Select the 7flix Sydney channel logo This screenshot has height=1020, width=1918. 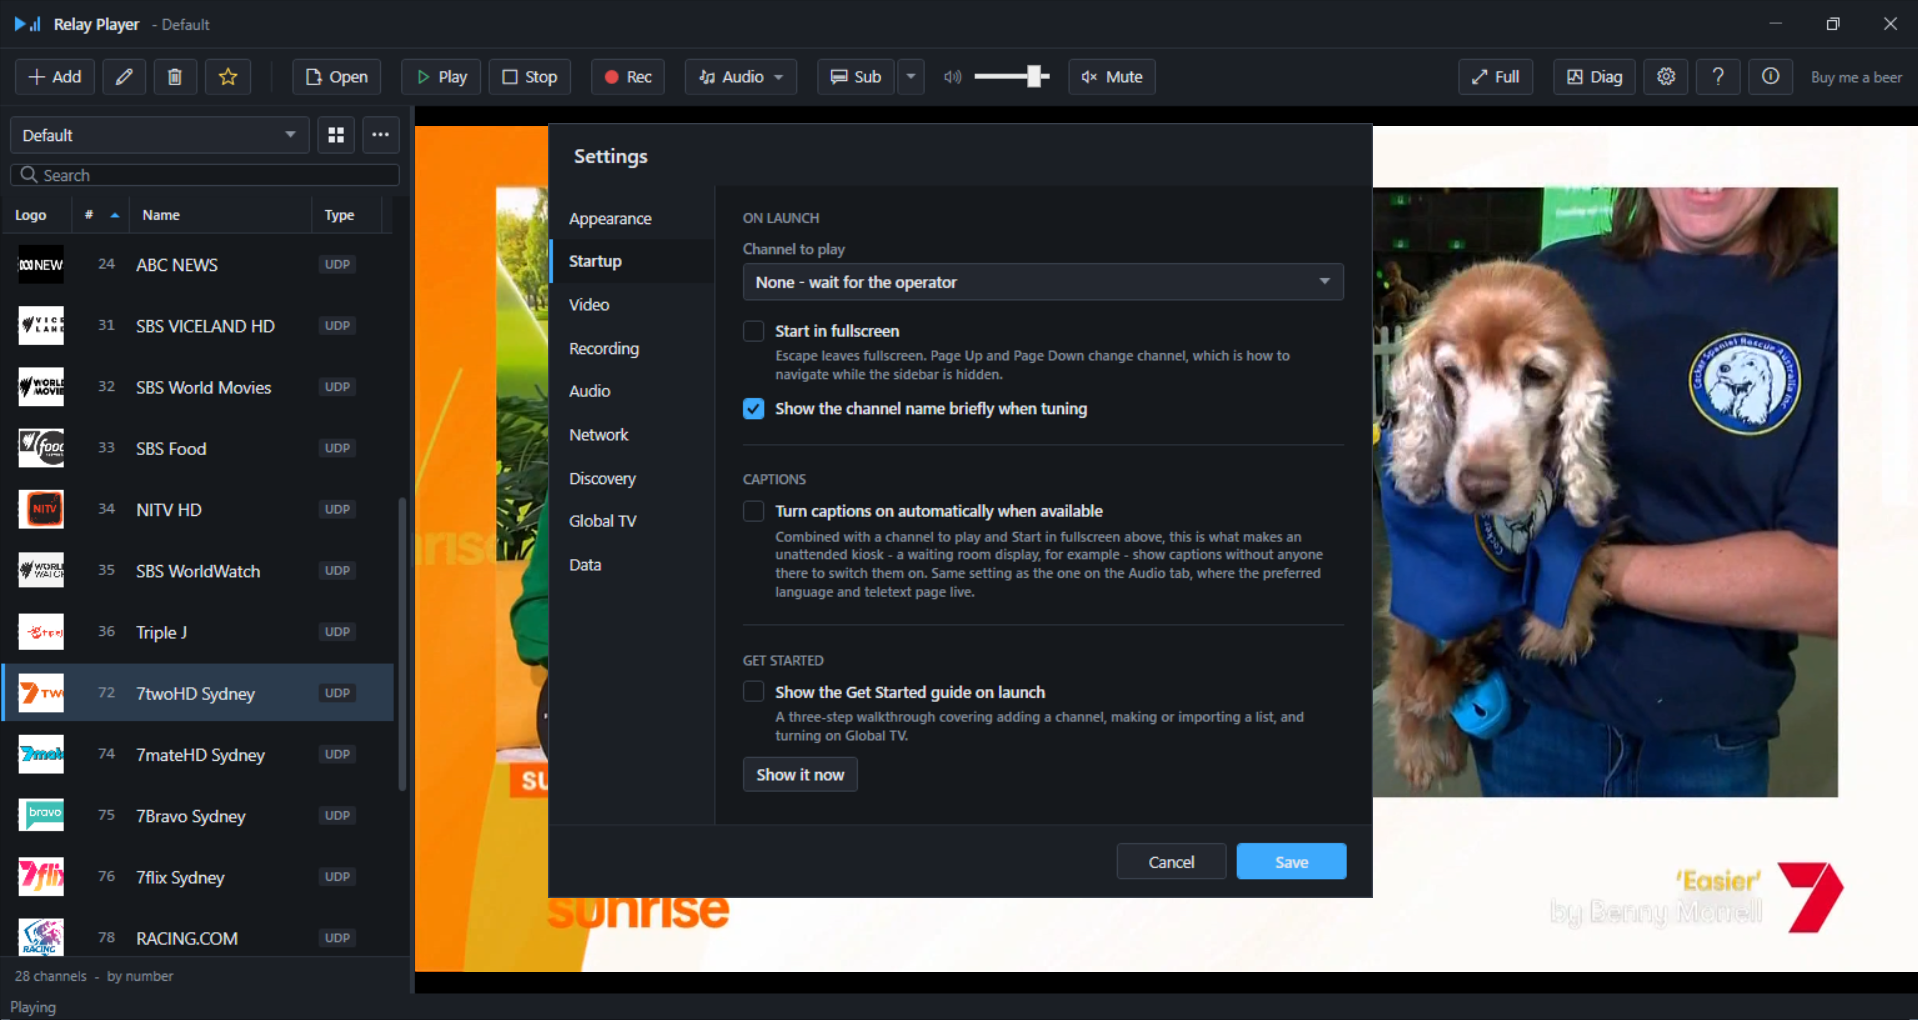(x=41, y=877)
